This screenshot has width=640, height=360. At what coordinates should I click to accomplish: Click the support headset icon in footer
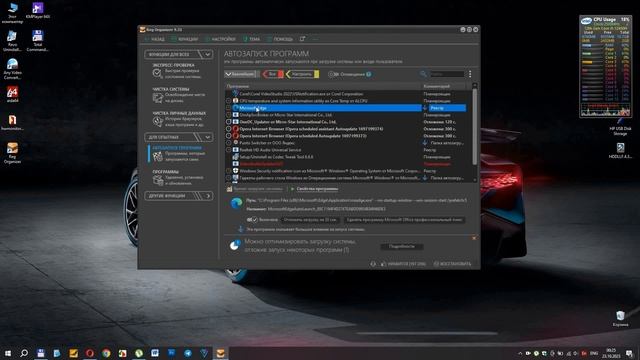(x=373, y=264)
